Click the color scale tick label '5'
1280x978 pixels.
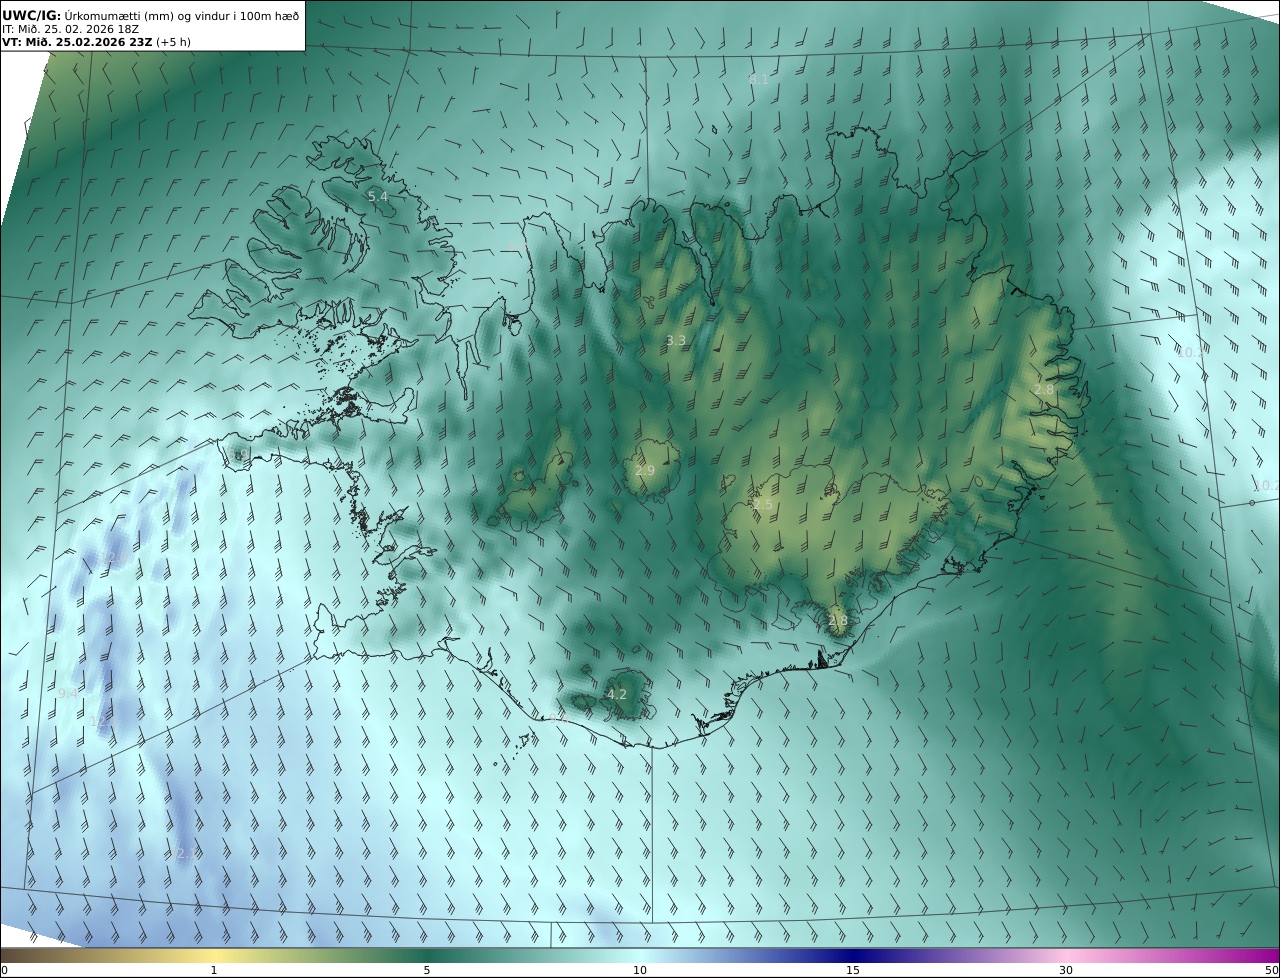427,970
